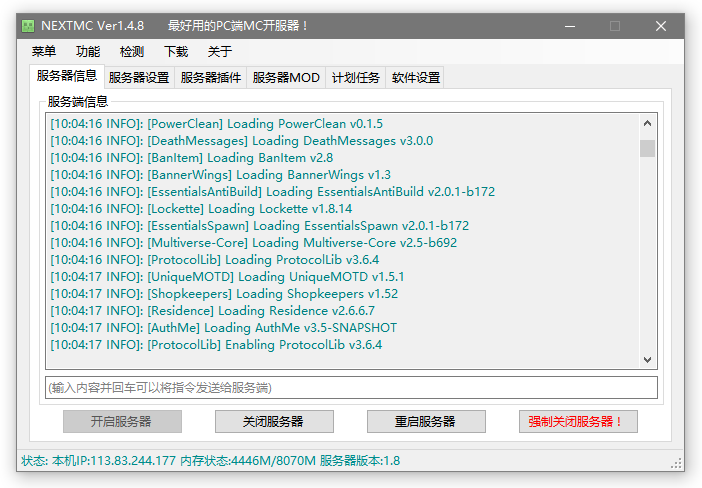
Task: Click the BanItem v2.8 log line
Action: click(192, 158)
